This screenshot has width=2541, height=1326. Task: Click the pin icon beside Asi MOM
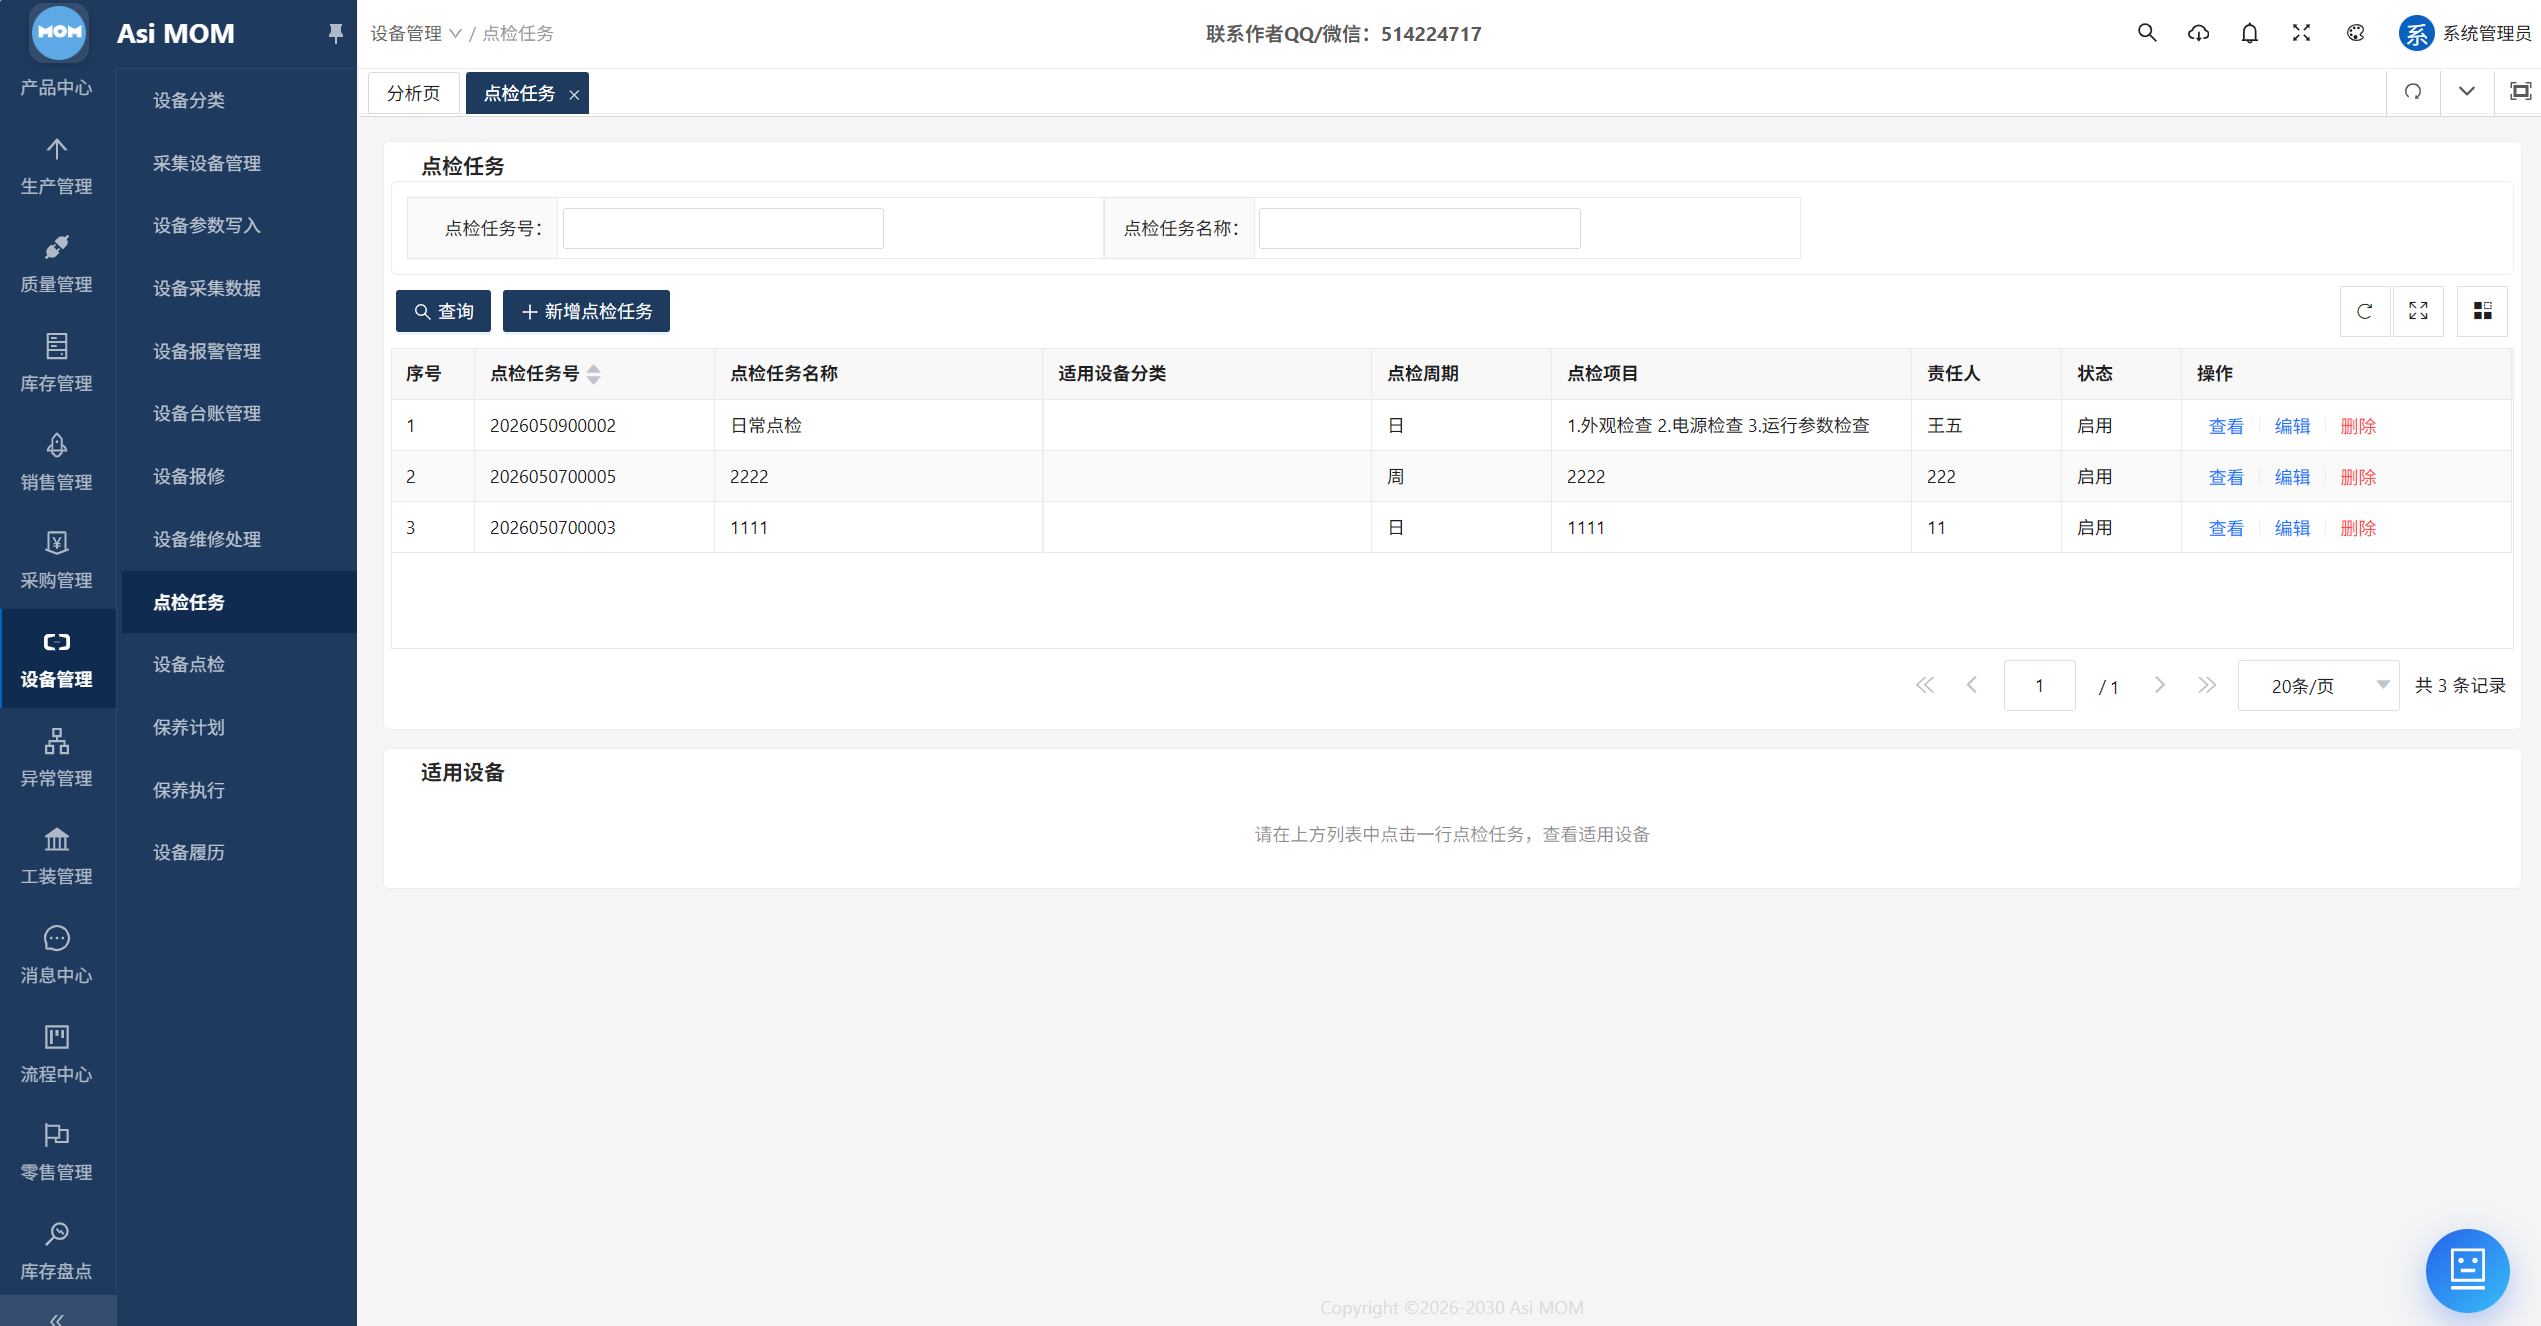pos(335,34)
